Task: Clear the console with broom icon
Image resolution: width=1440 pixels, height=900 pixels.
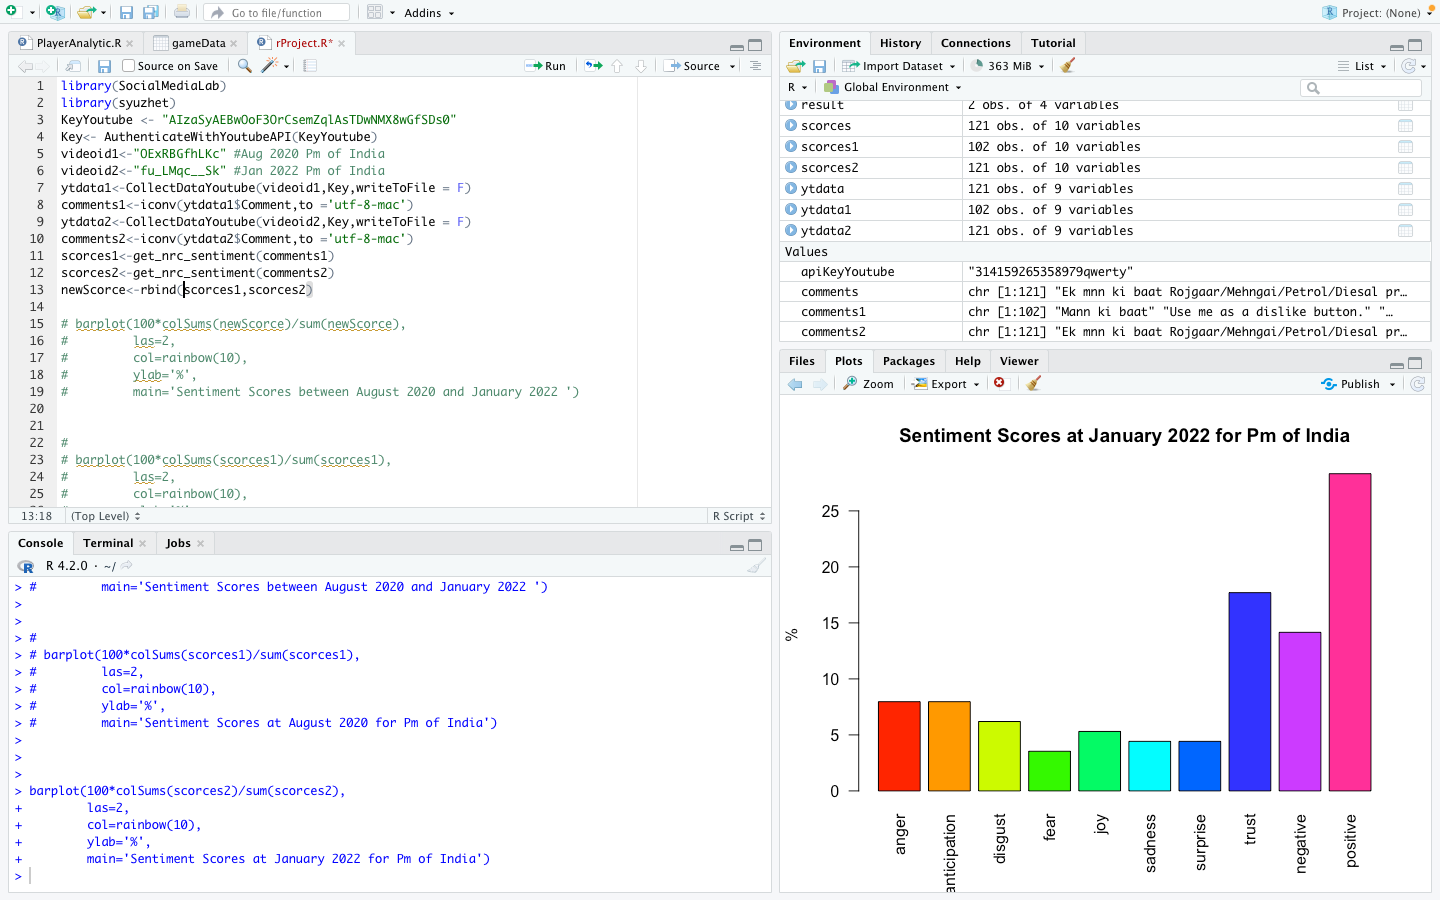Action: (756, 566)
